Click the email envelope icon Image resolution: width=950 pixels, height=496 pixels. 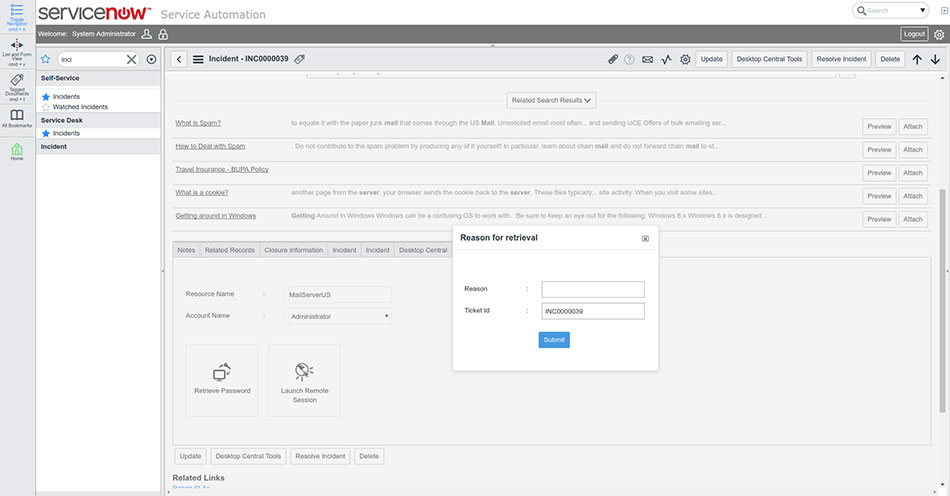(648, 59)
